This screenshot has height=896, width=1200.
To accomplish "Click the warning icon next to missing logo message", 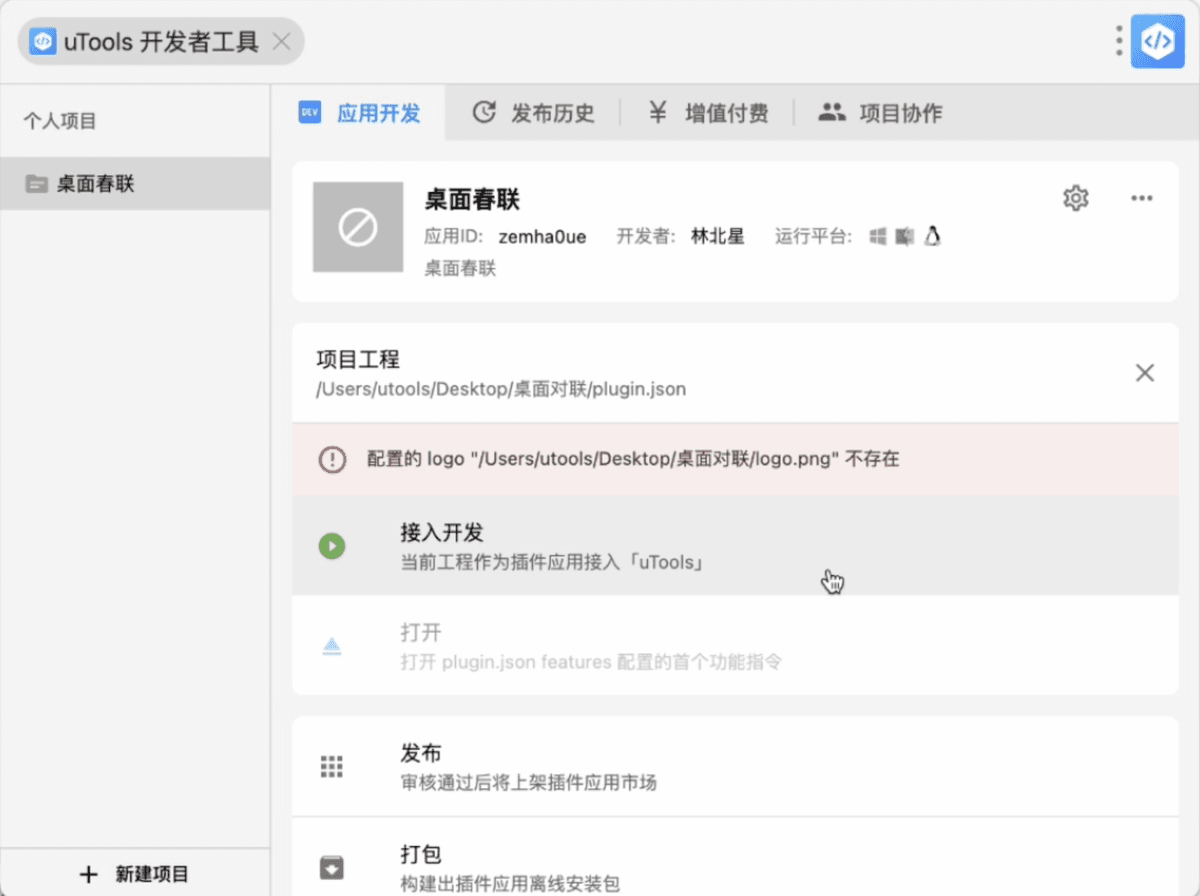I will pyautogui.click(x=332, y=459).
